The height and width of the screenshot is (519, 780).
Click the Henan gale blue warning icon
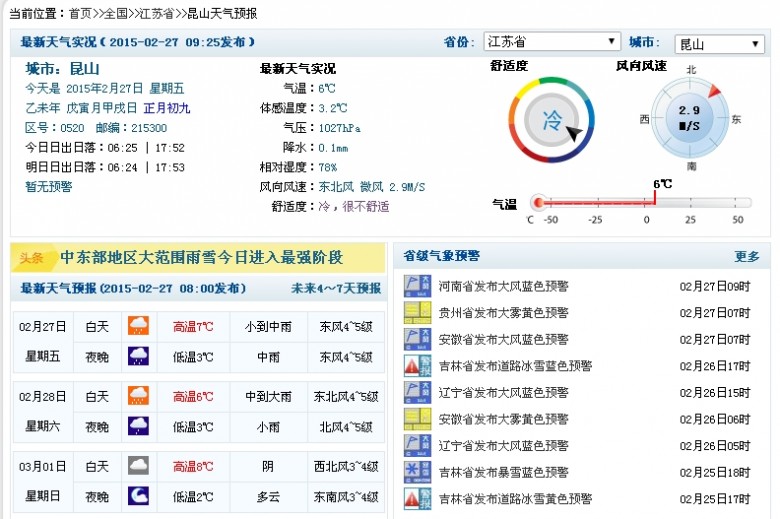tap(416, 286)
